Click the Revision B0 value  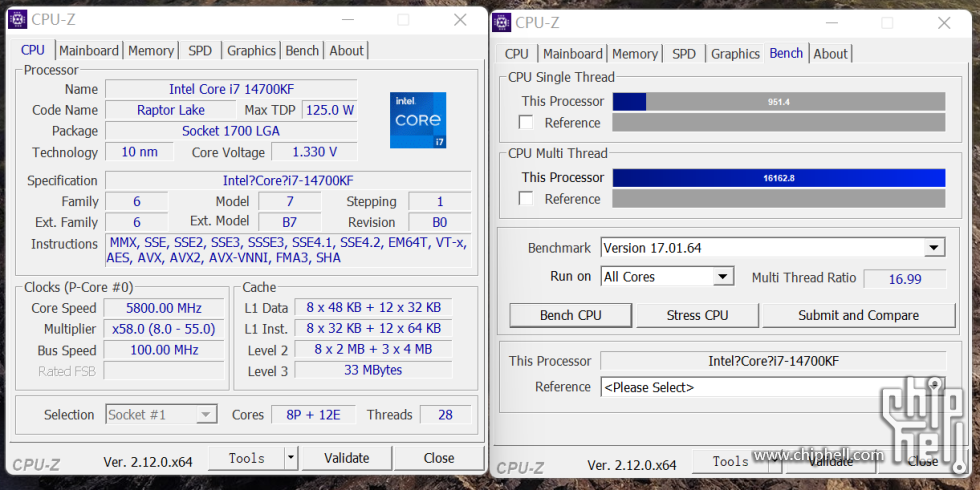tap(439, 222)
